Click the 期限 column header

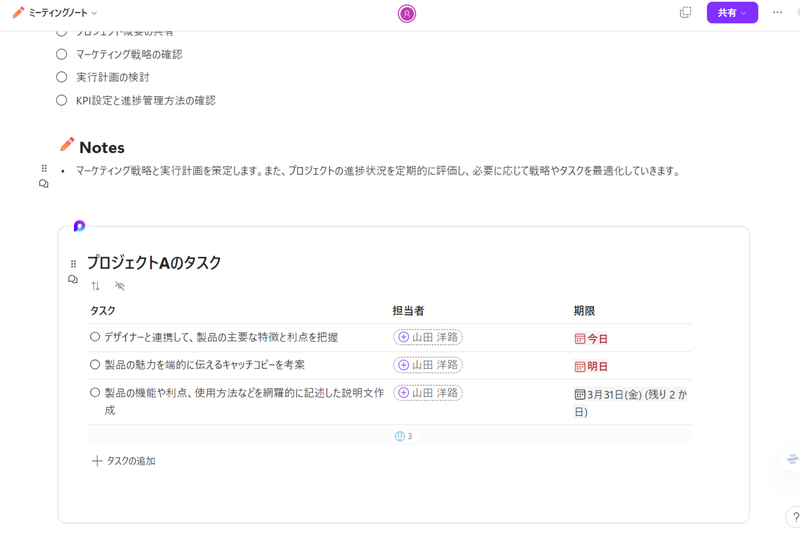click(x=584, y=311)
